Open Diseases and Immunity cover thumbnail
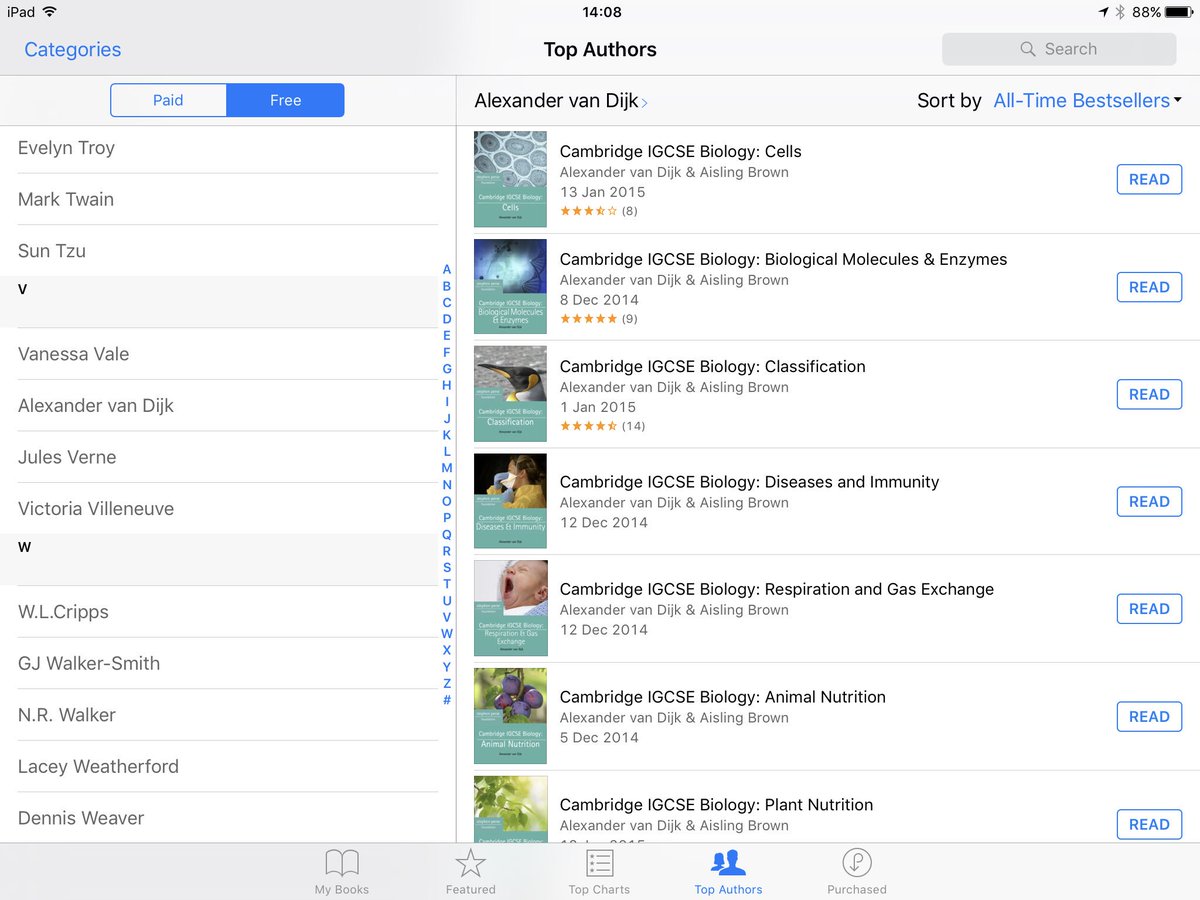 point(510,502)
